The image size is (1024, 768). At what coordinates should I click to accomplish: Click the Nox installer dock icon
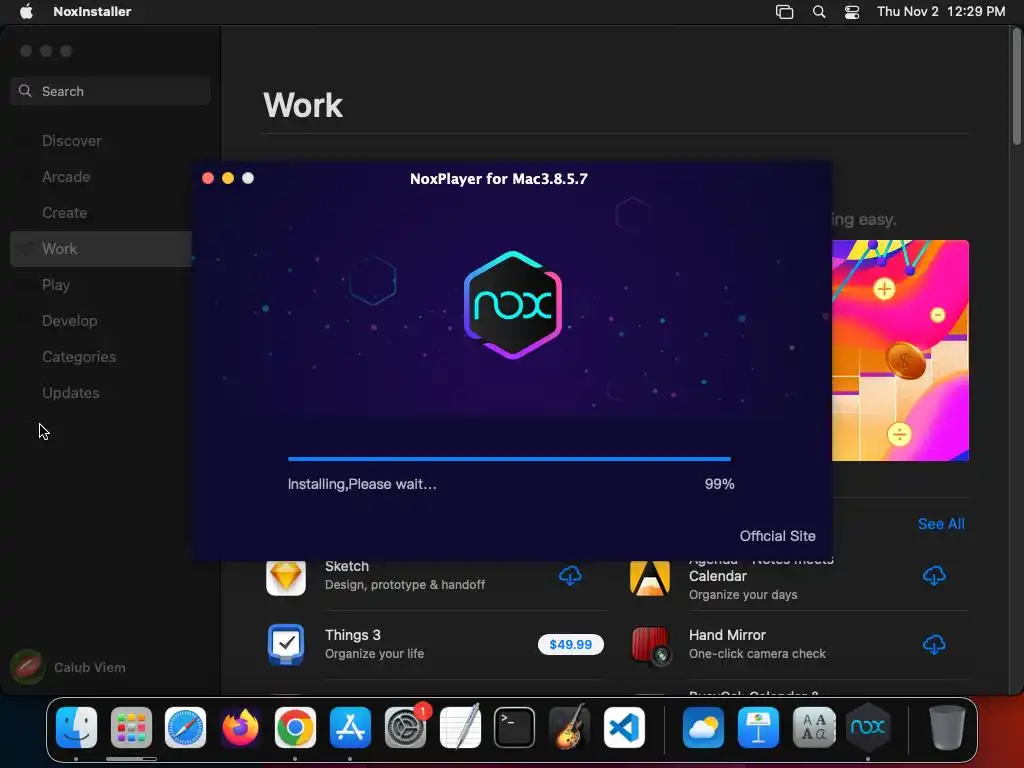click(x=868, y=727)
